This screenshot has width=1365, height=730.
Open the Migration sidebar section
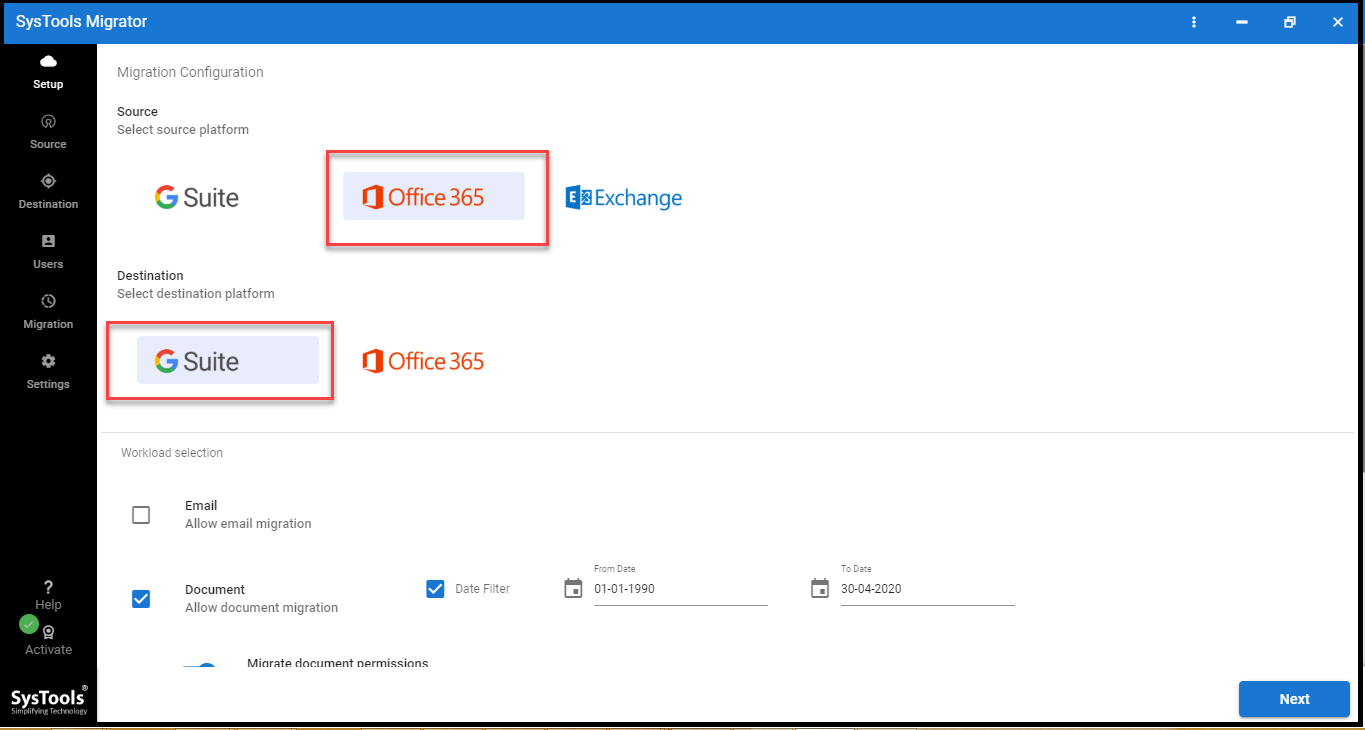point(48,311)
